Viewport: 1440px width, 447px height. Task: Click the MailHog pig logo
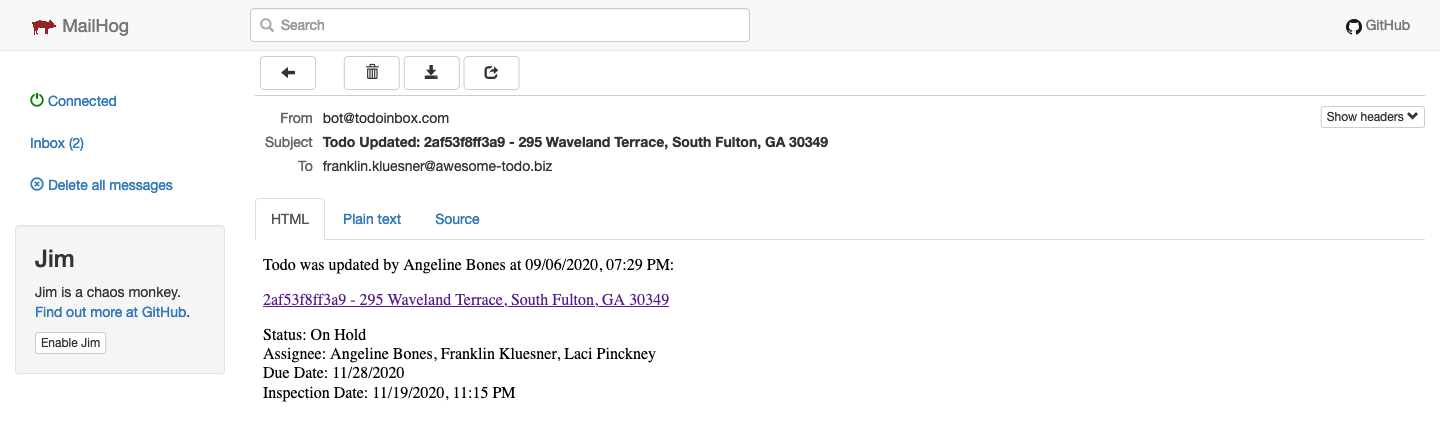coord(43,26)
